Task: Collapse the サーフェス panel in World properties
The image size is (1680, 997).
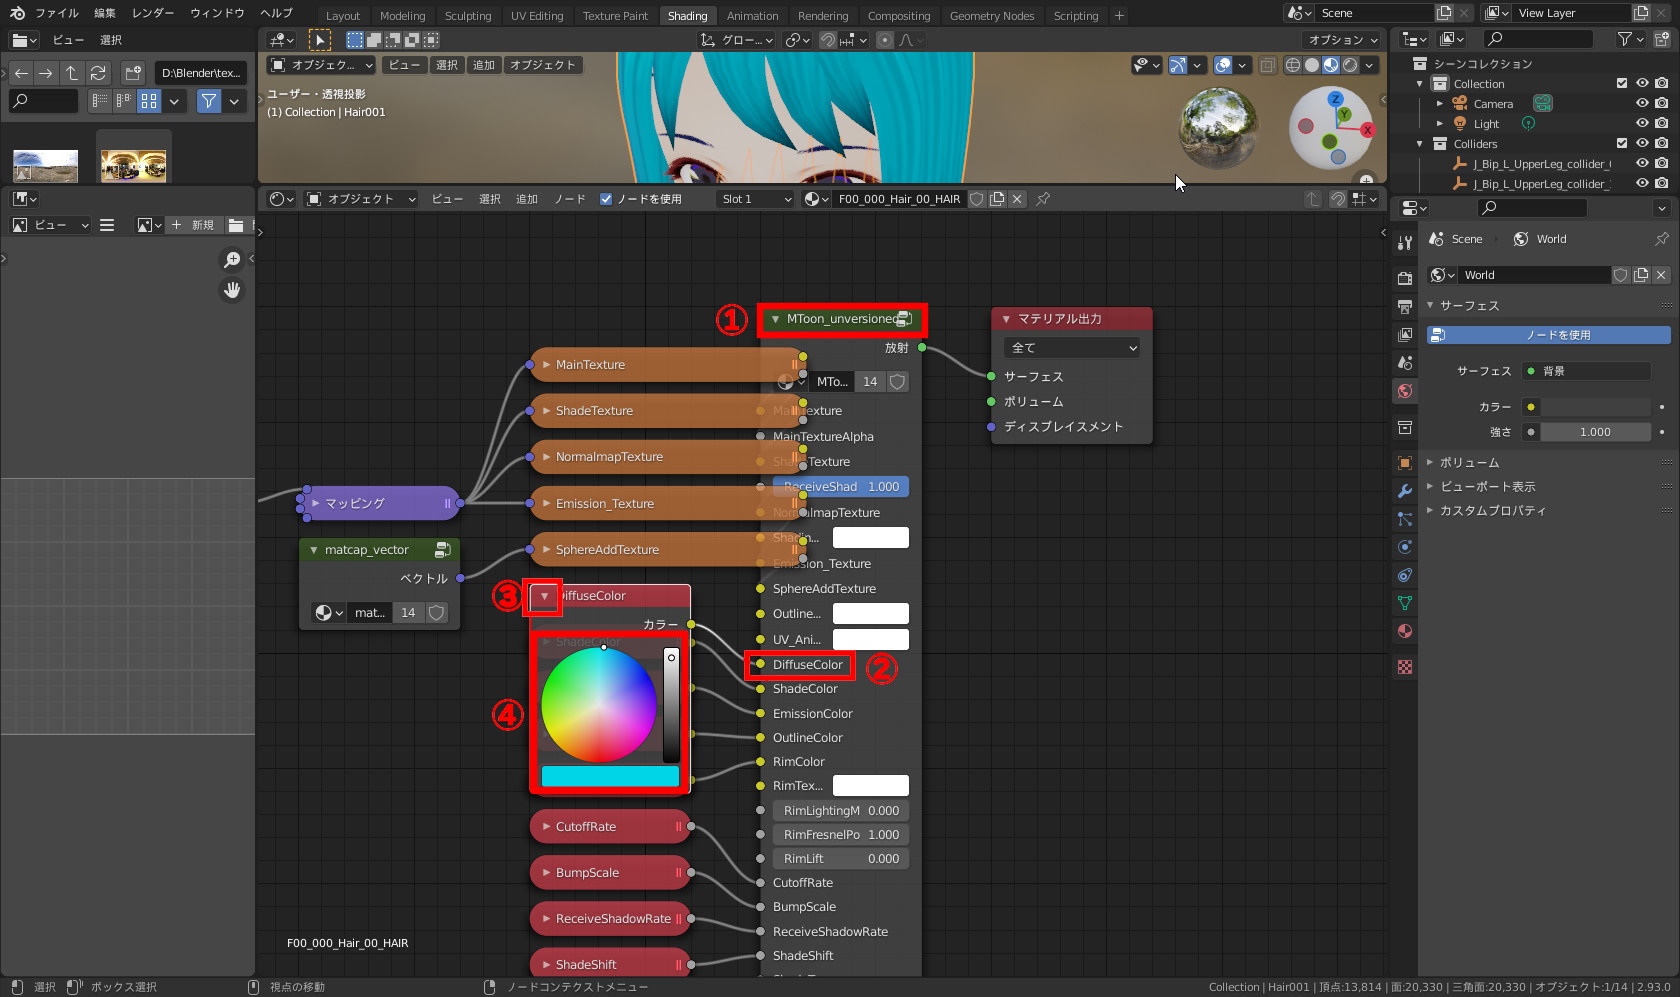Action: pos(1431,306)
